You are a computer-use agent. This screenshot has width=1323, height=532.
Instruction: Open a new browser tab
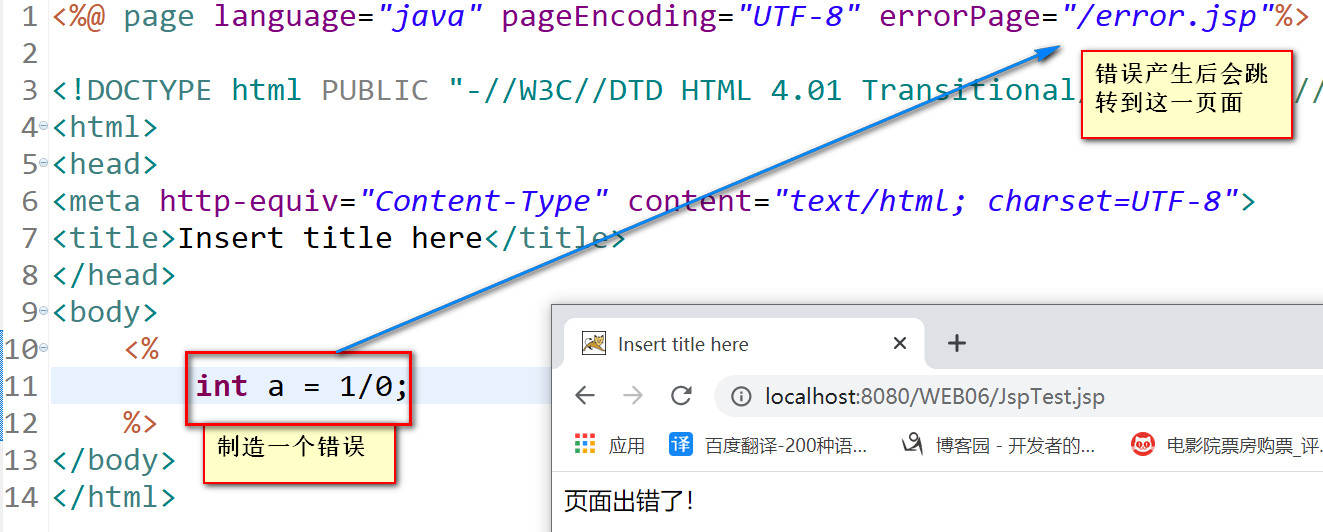point(957,343)
